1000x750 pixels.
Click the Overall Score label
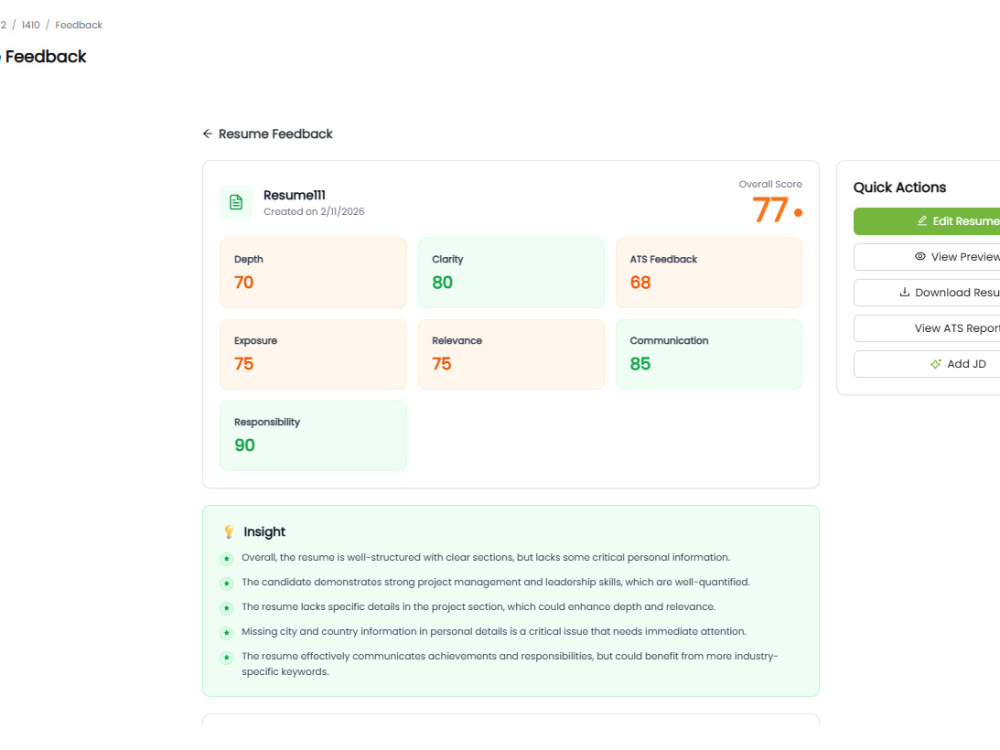(770, 184)
